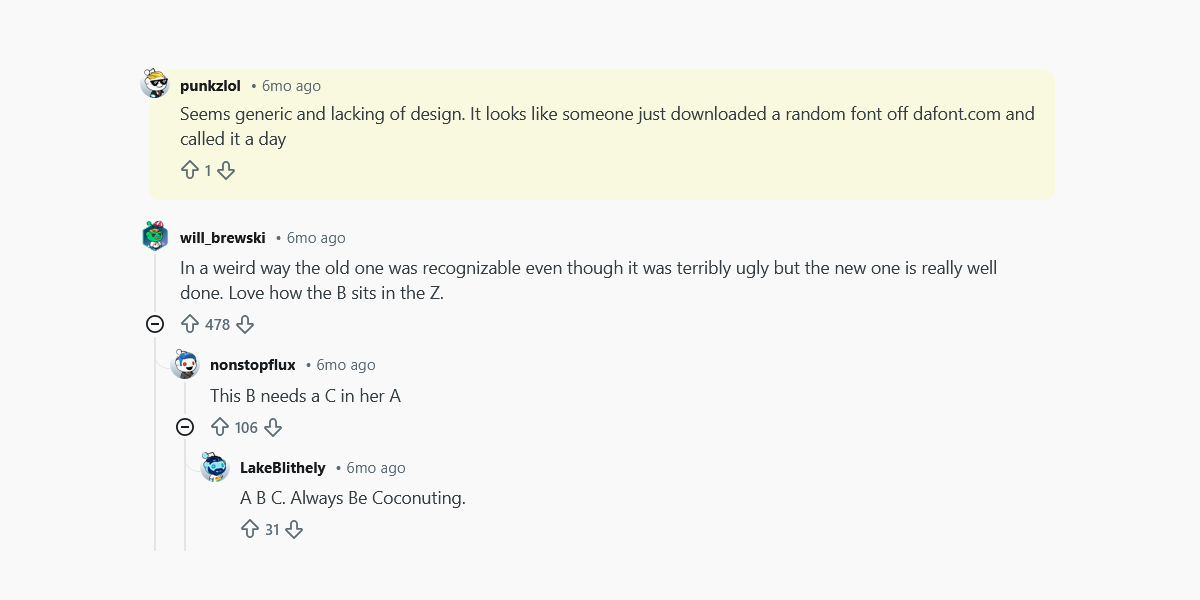Click LakeBlithely's username
Screen dimensions: 1200x600
pos(283,468)
